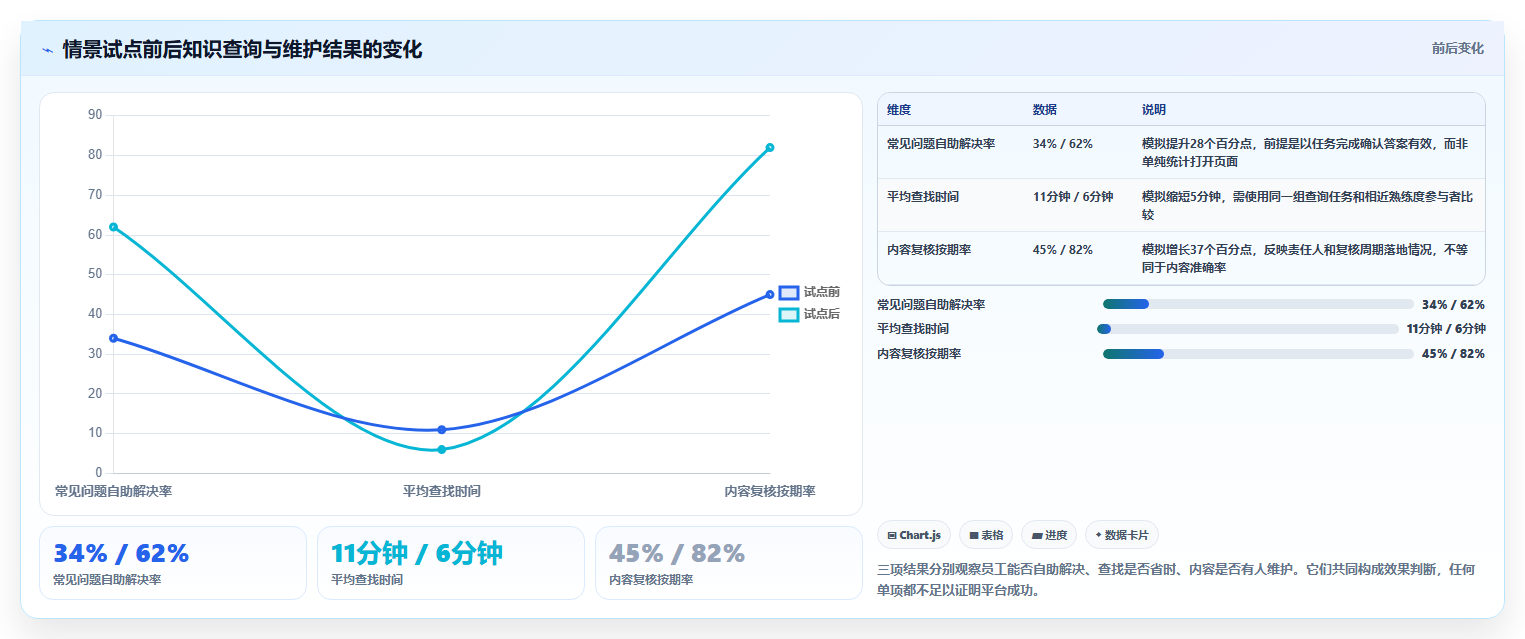Select the 试点后 point at 内容复核按期率

pos(770,147)
